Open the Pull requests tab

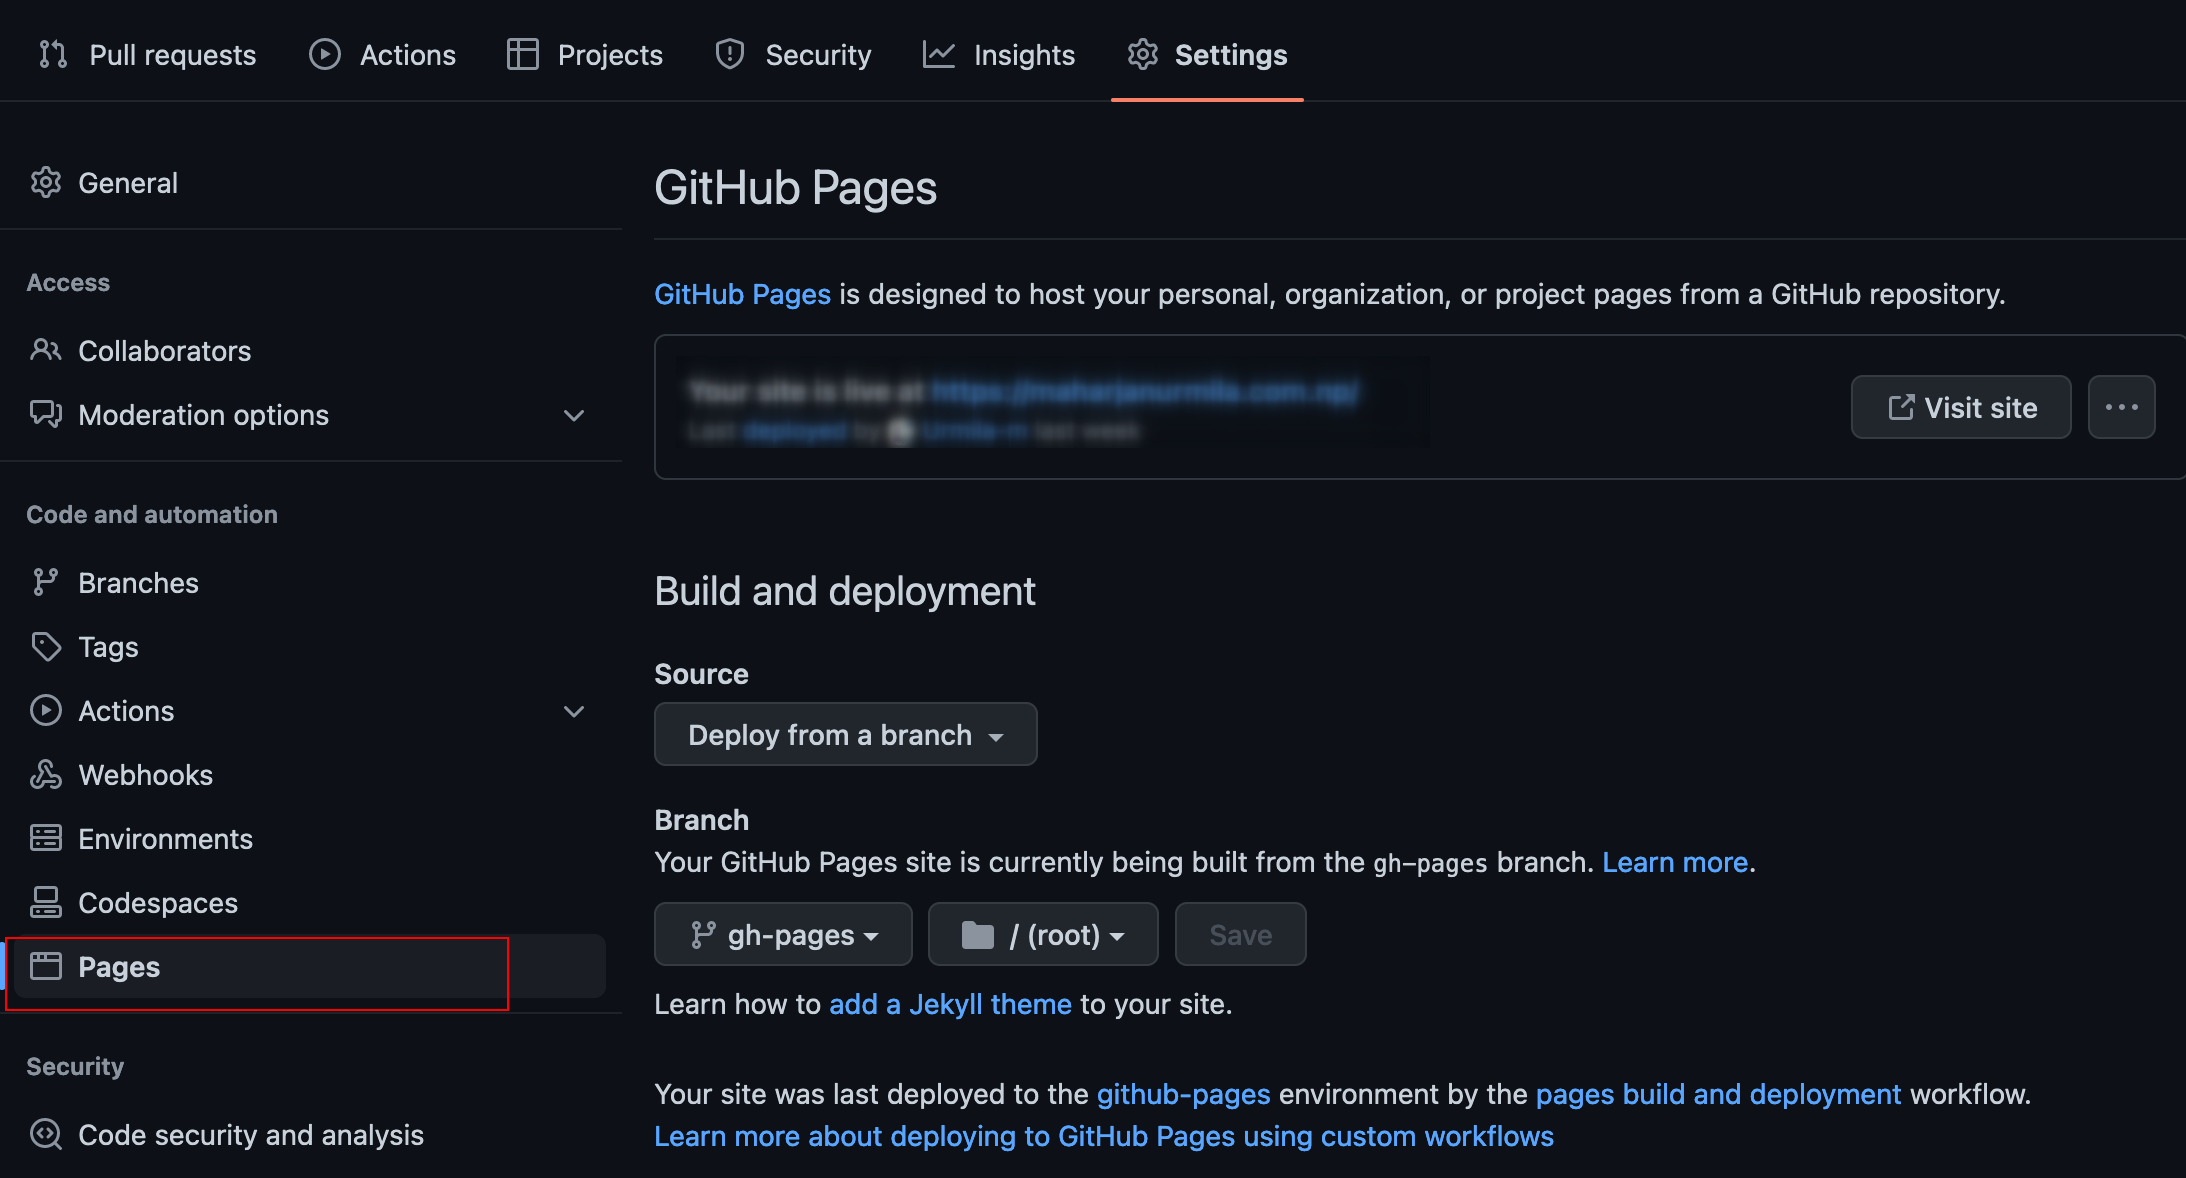click(147, 54)
